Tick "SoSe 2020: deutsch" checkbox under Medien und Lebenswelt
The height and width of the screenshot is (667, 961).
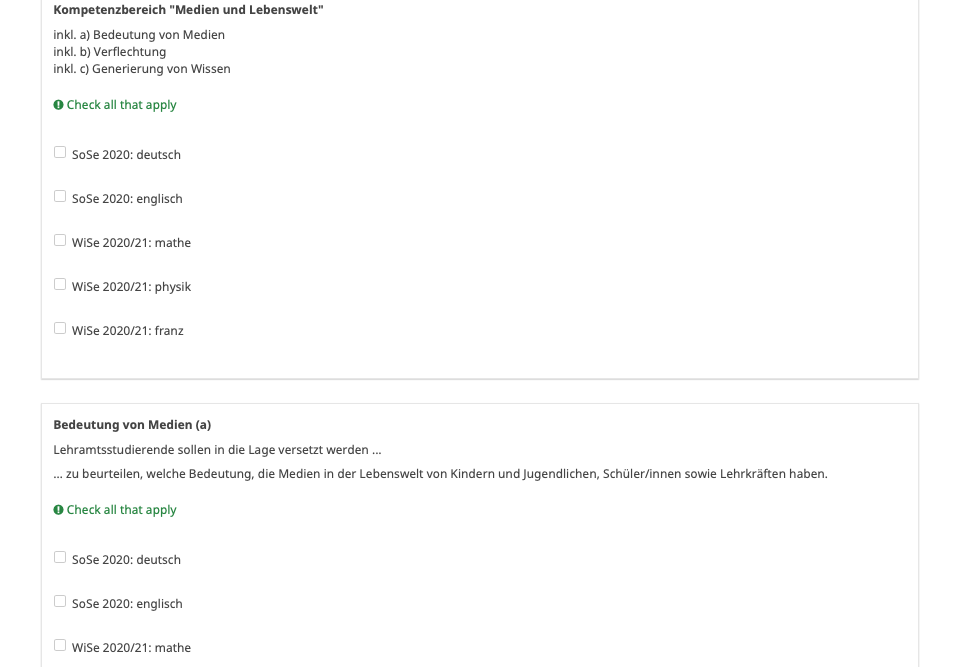[60, 153]
